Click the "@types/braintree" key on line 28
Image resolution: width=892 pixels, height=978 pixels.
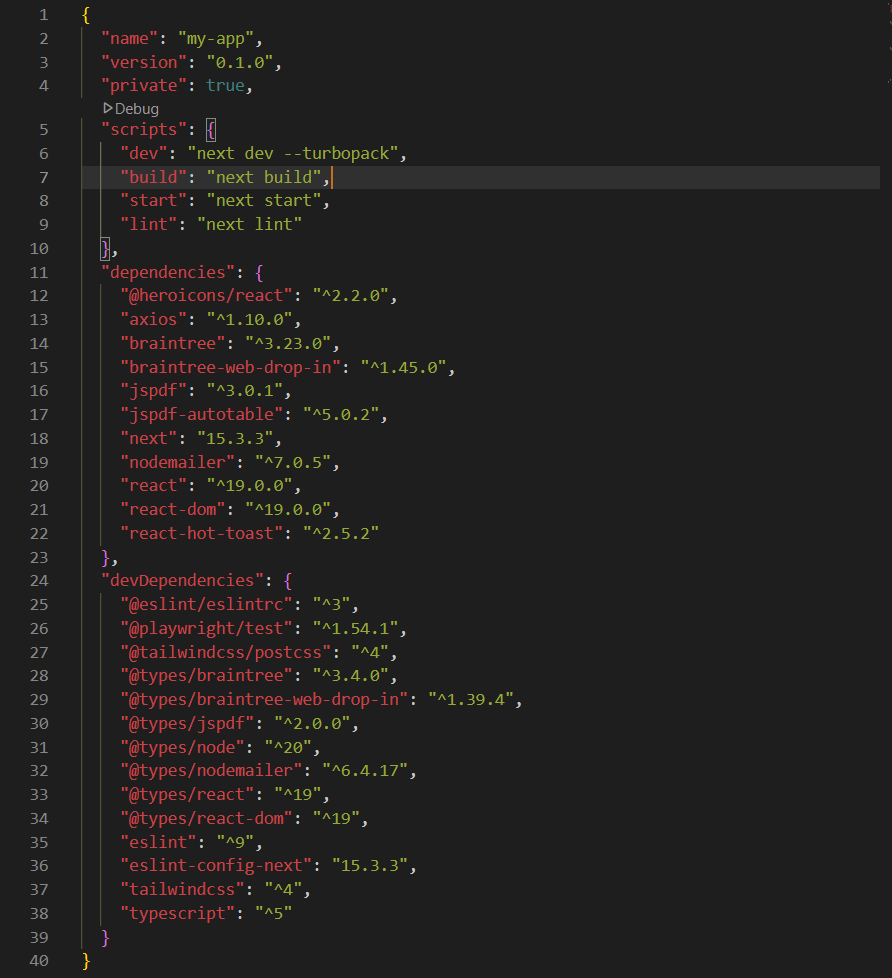pyautogui.click(x=206, y=675)
